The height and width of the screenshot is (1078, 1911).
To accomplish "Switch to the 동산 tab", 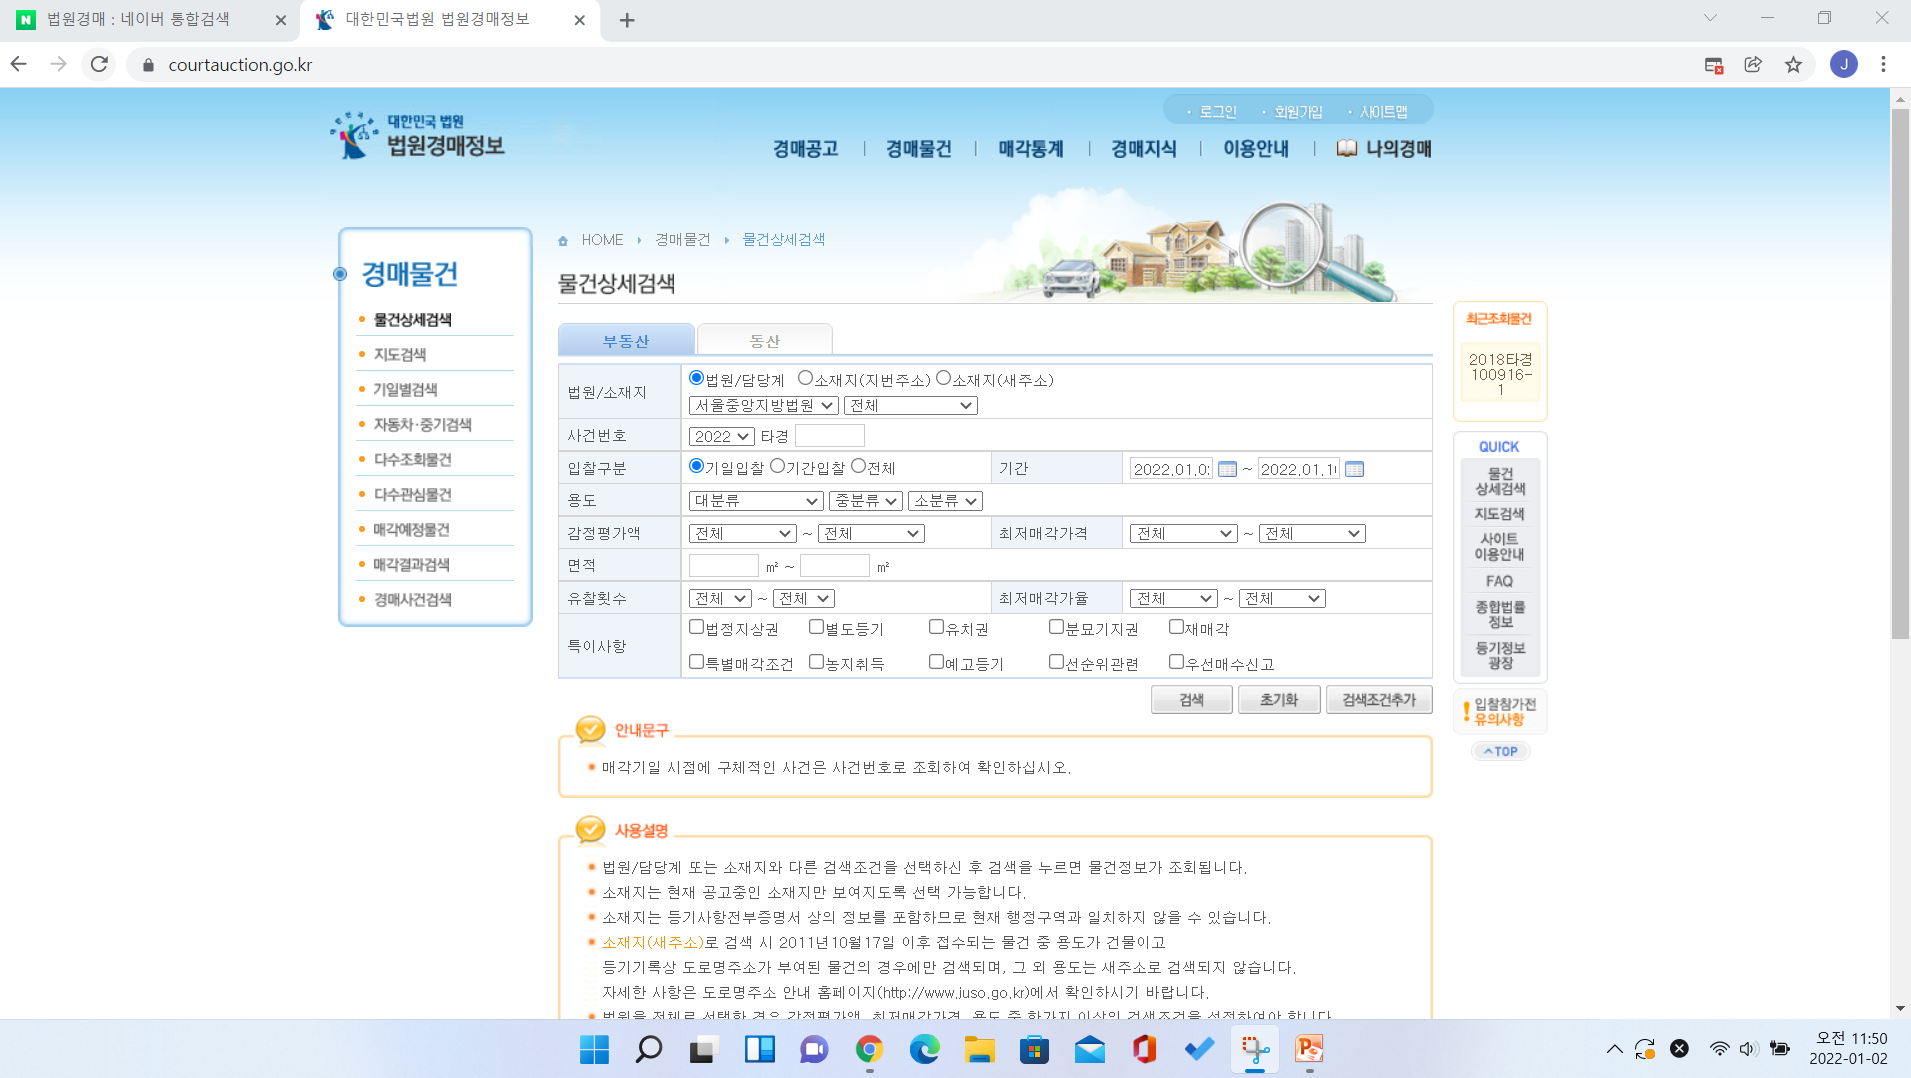I will [x=764, y=340].
